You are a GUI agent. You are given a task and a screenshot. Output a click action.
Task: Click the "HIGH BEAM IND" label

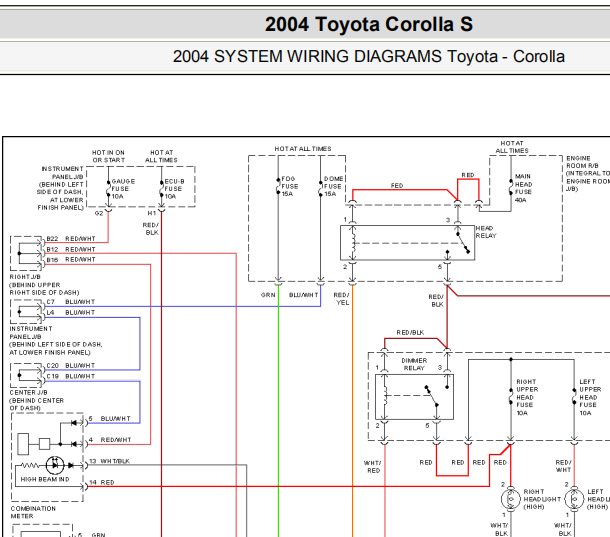tap(45, 479)
